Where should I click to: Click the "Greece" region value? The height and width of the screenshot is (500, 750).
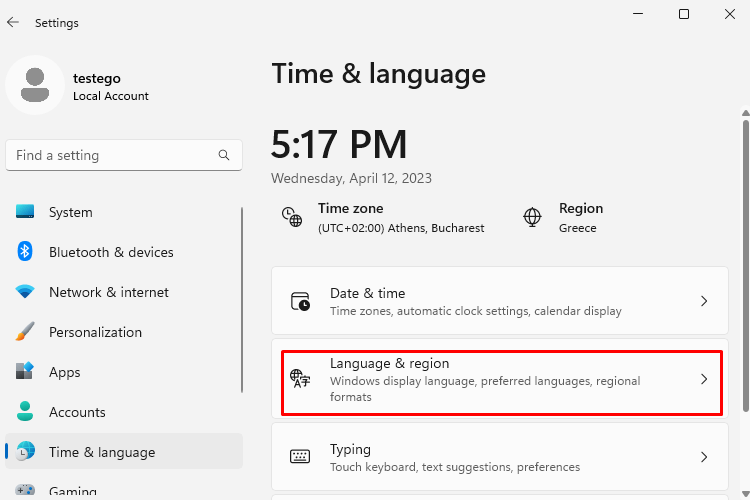pyautogui.click(x=577, y=228)
